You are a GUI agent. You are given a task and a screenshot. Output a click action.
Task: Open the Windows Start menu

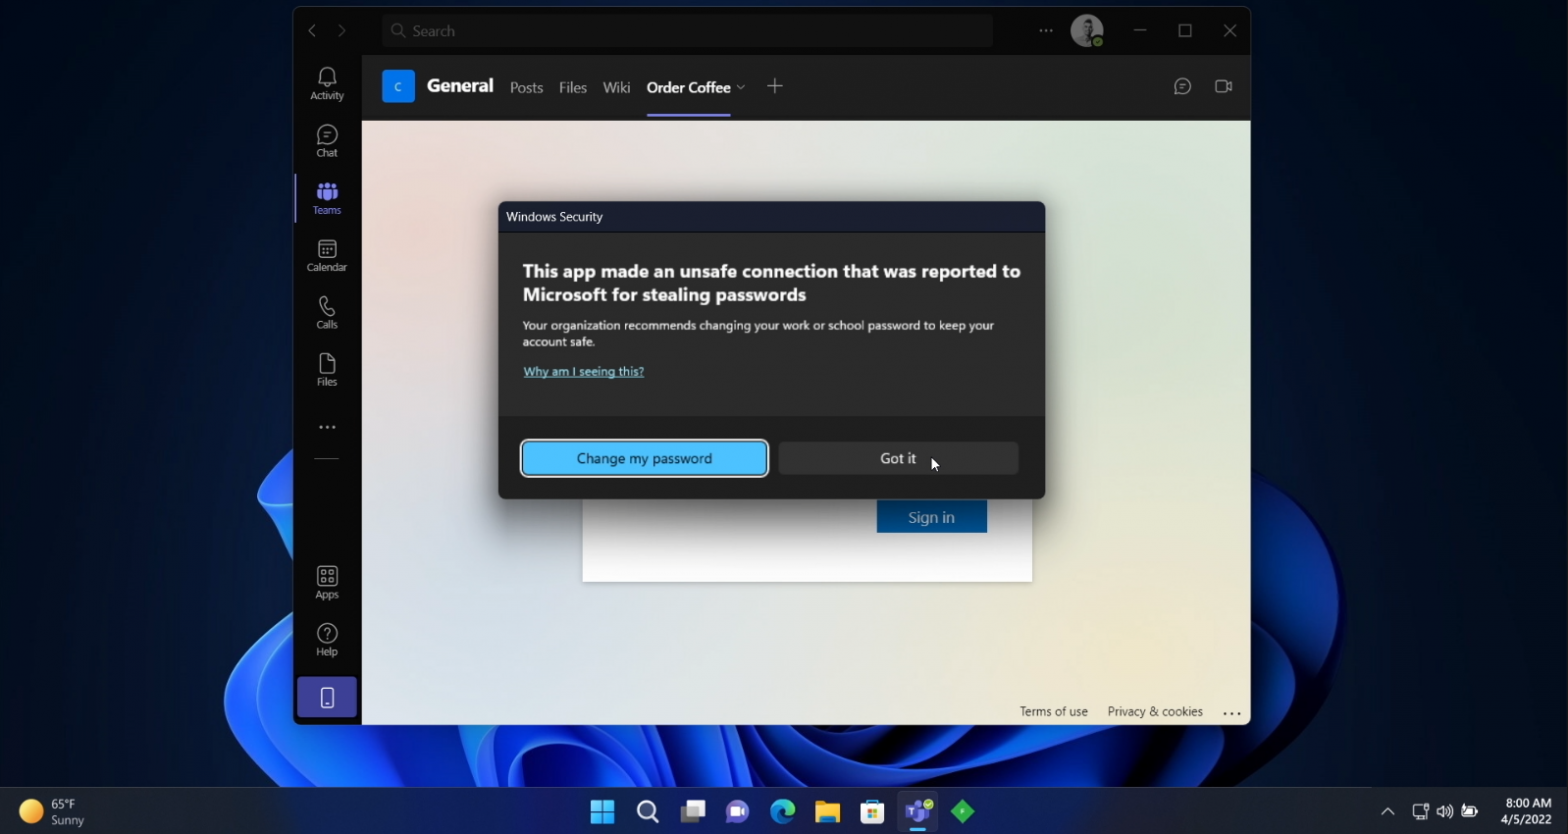tap(602, 811)
